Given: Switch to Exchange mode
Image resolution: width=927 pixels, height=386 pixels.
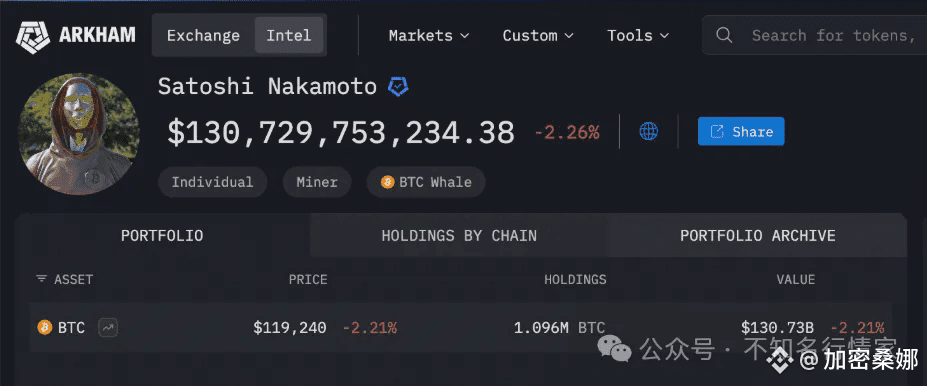Looking at the screenshot, I should [x=203, y=35].
